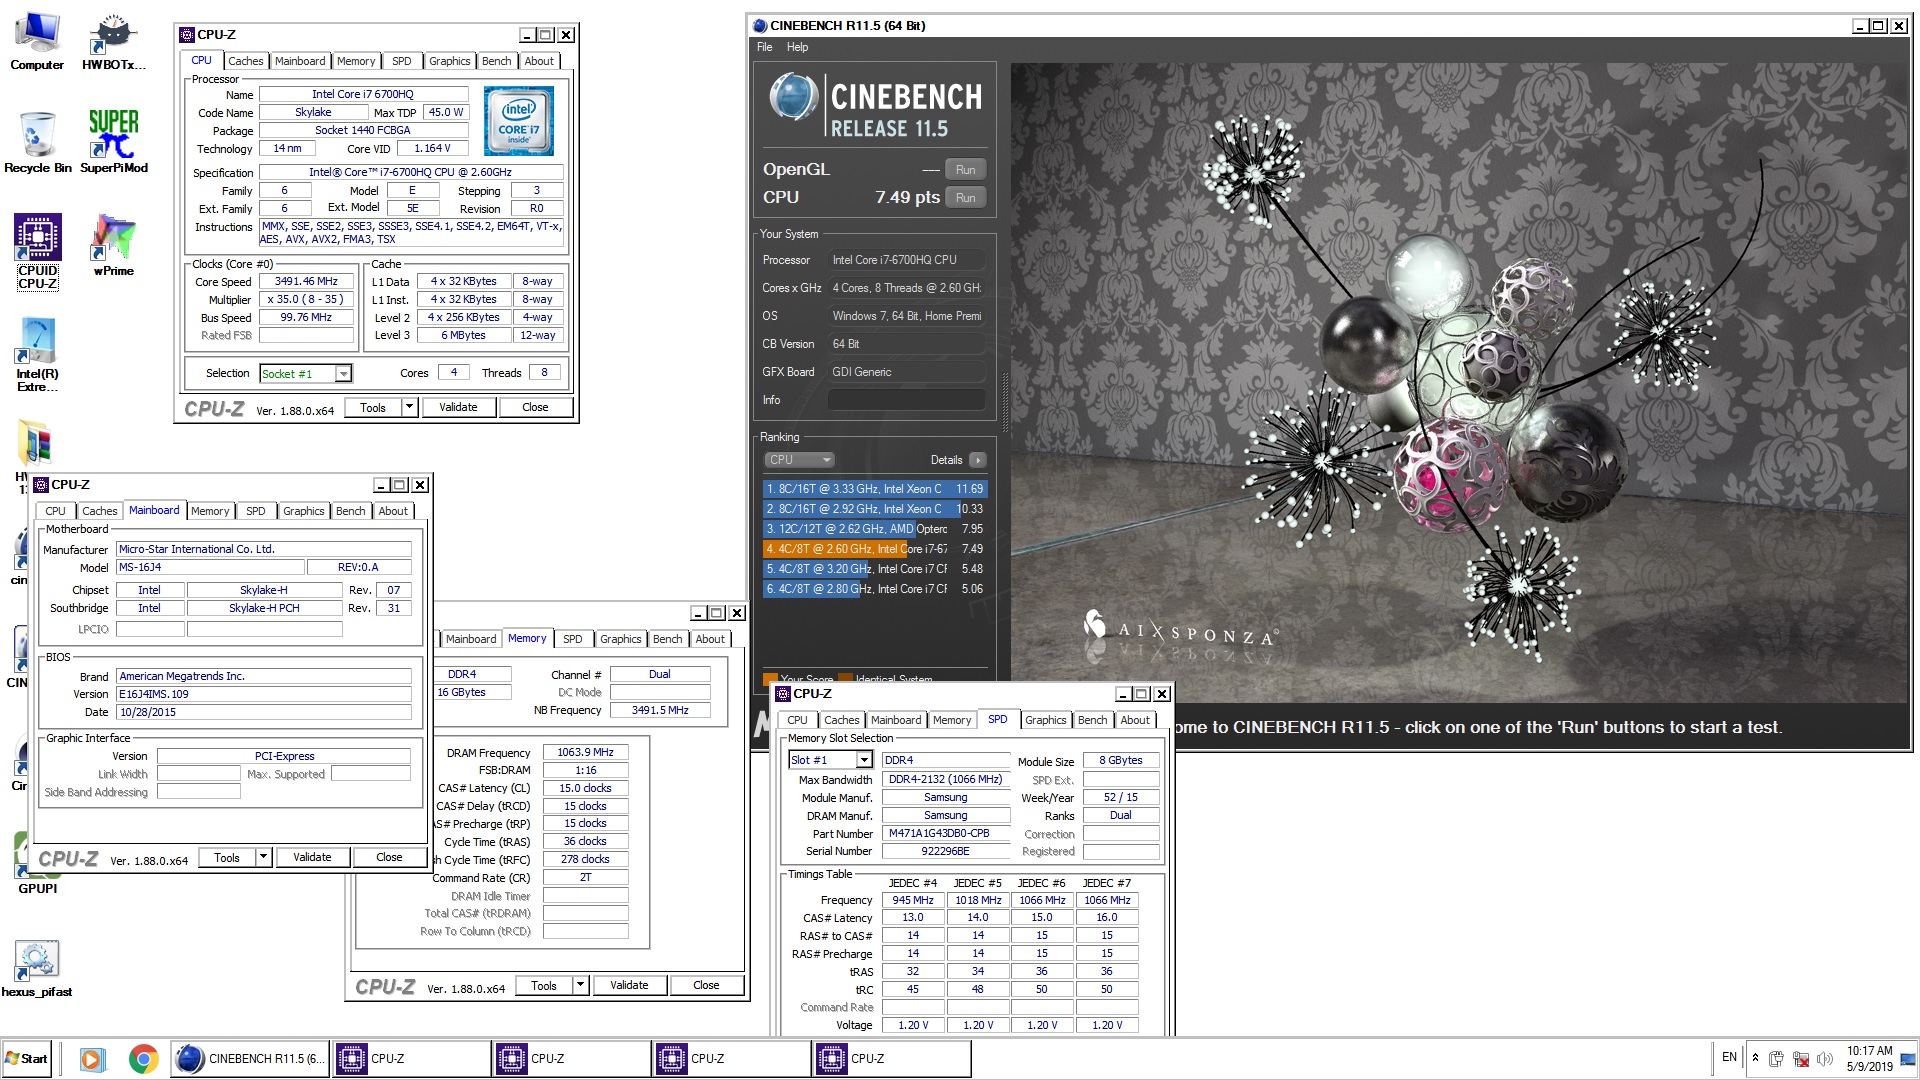
Task: Click Validate in top CPU-Z window
Action: (458, 408)
